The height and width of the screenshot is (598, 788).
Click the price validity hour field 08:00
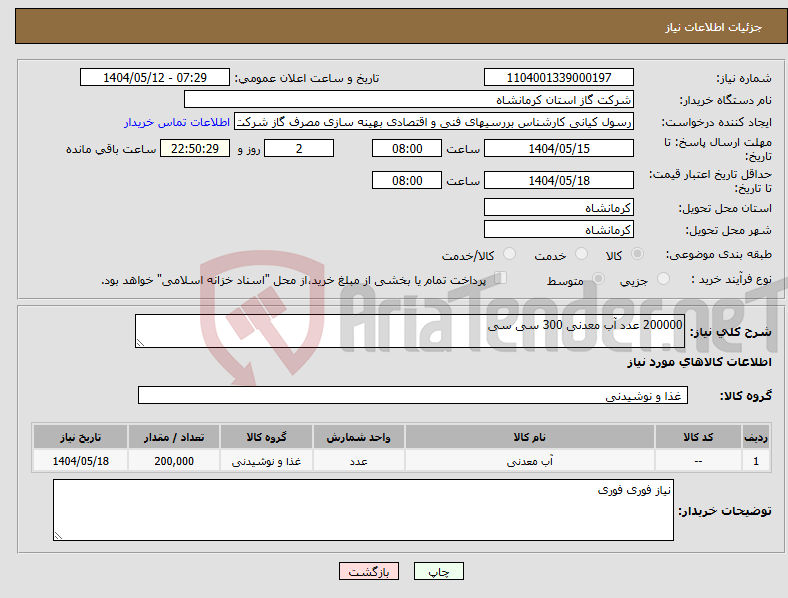[x=407, y=180]
